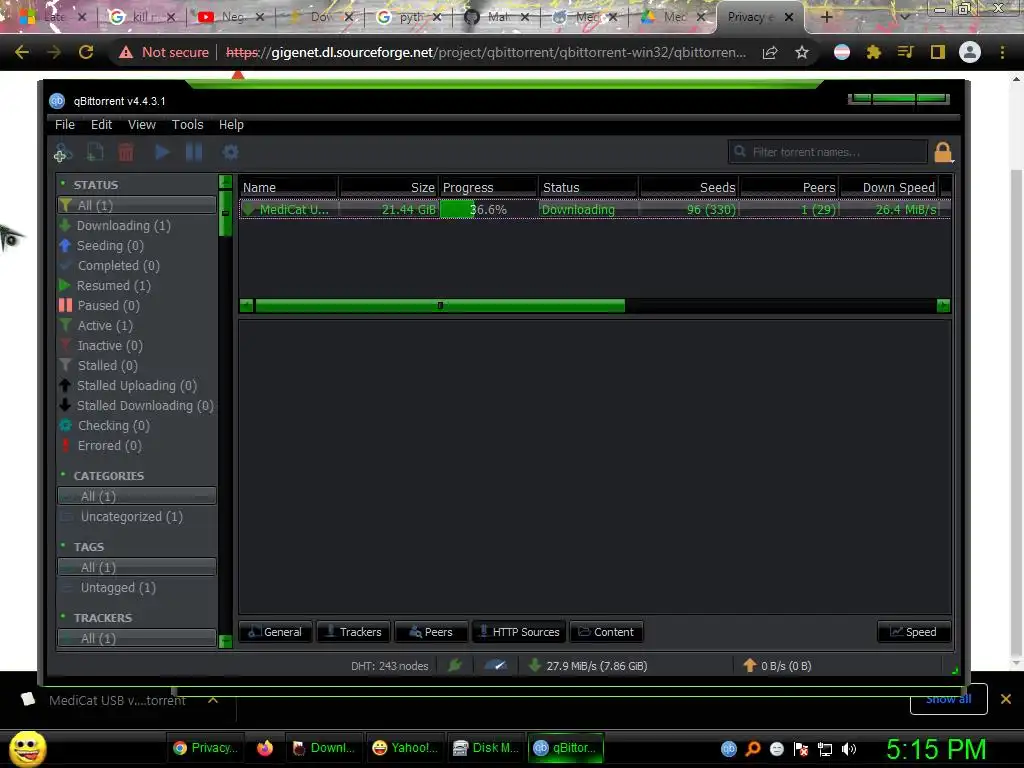This screenshot has height=768, width=1024.
Task: Click the blue Pause toolbar icon
Action: (x=194, y=153)
